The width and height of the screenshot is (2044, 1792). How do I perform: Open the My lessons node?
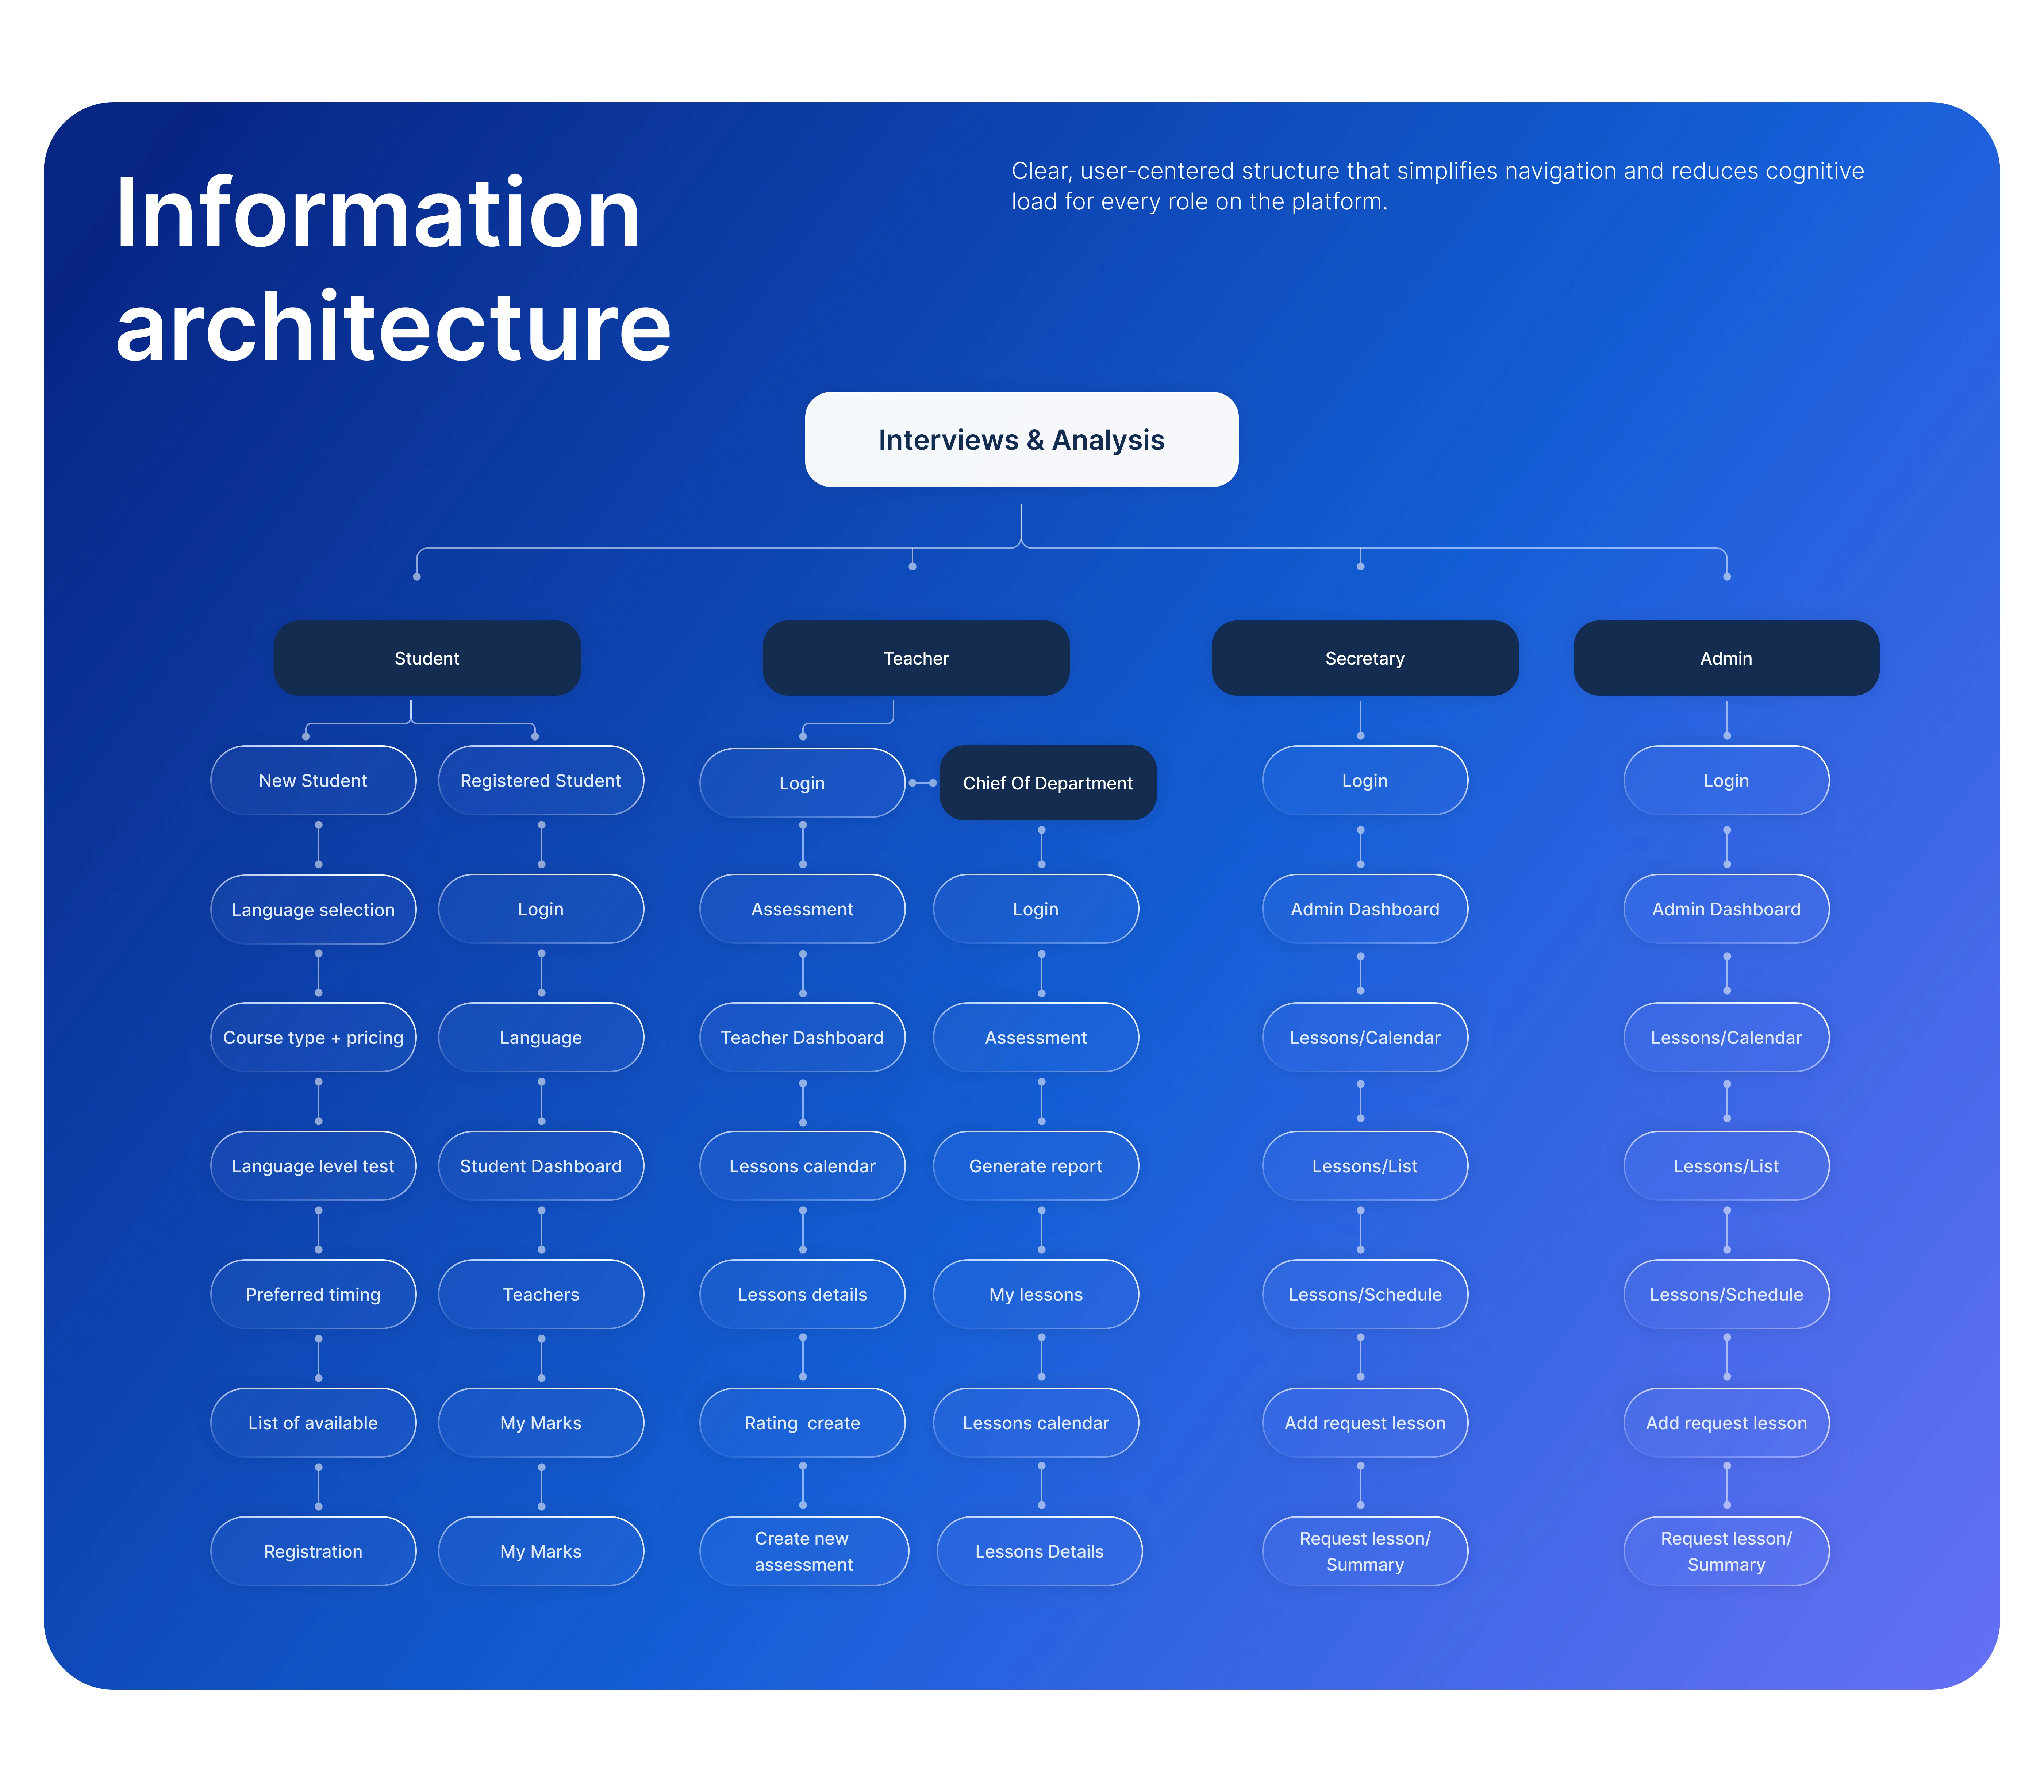coord(1036,1294)
